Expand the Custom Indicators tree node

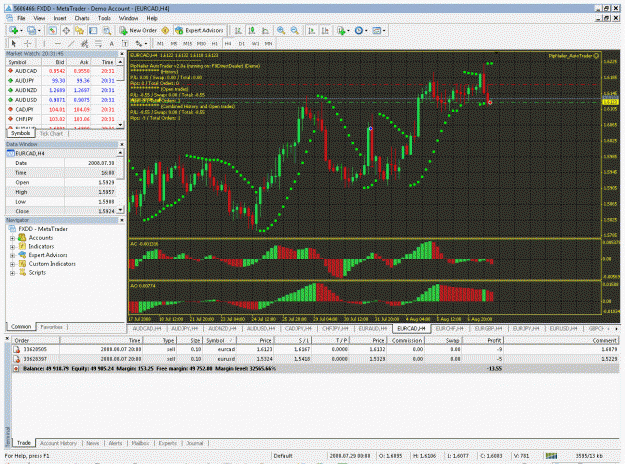pos(12,264)
